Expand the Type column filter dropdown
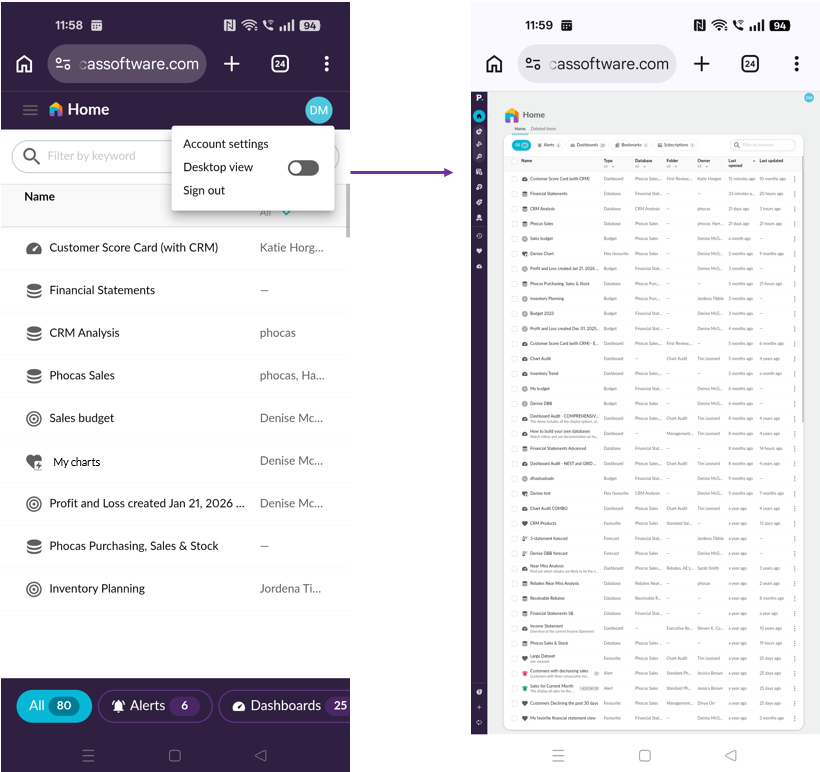The height and width of the screenshot is (772, 820). click(614, 166)
